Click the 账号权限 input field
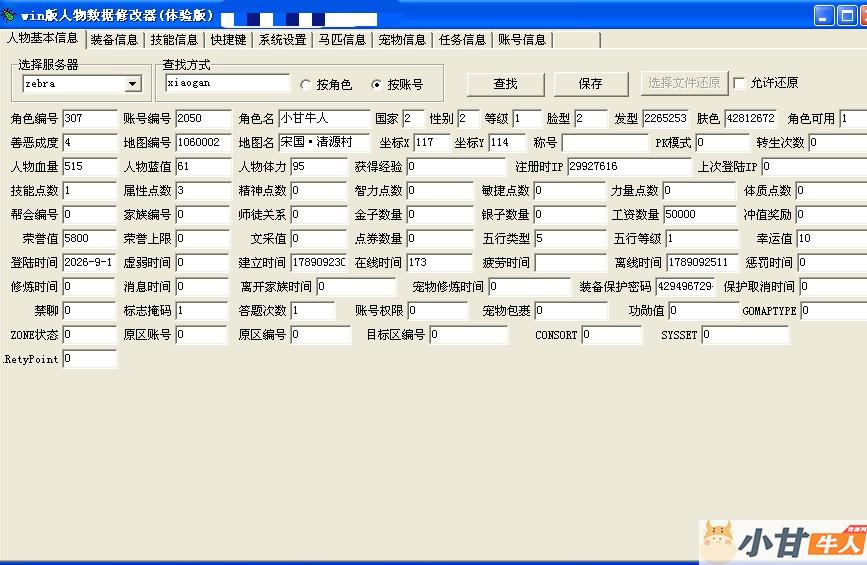 click(x=437, y=311)
